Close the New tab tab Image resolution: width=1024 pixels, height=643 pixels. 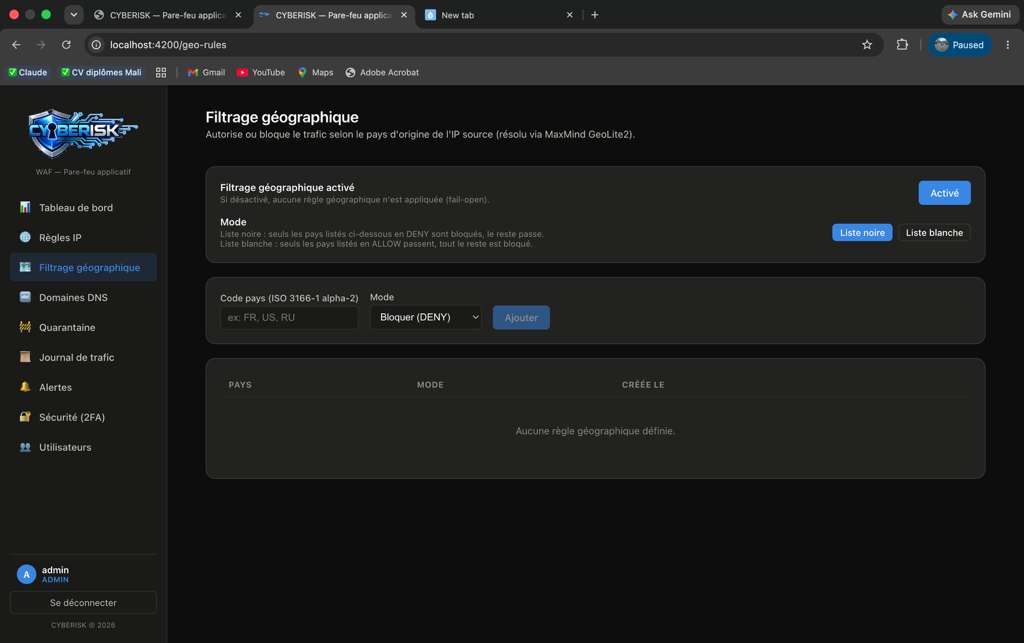click(569, 14)
